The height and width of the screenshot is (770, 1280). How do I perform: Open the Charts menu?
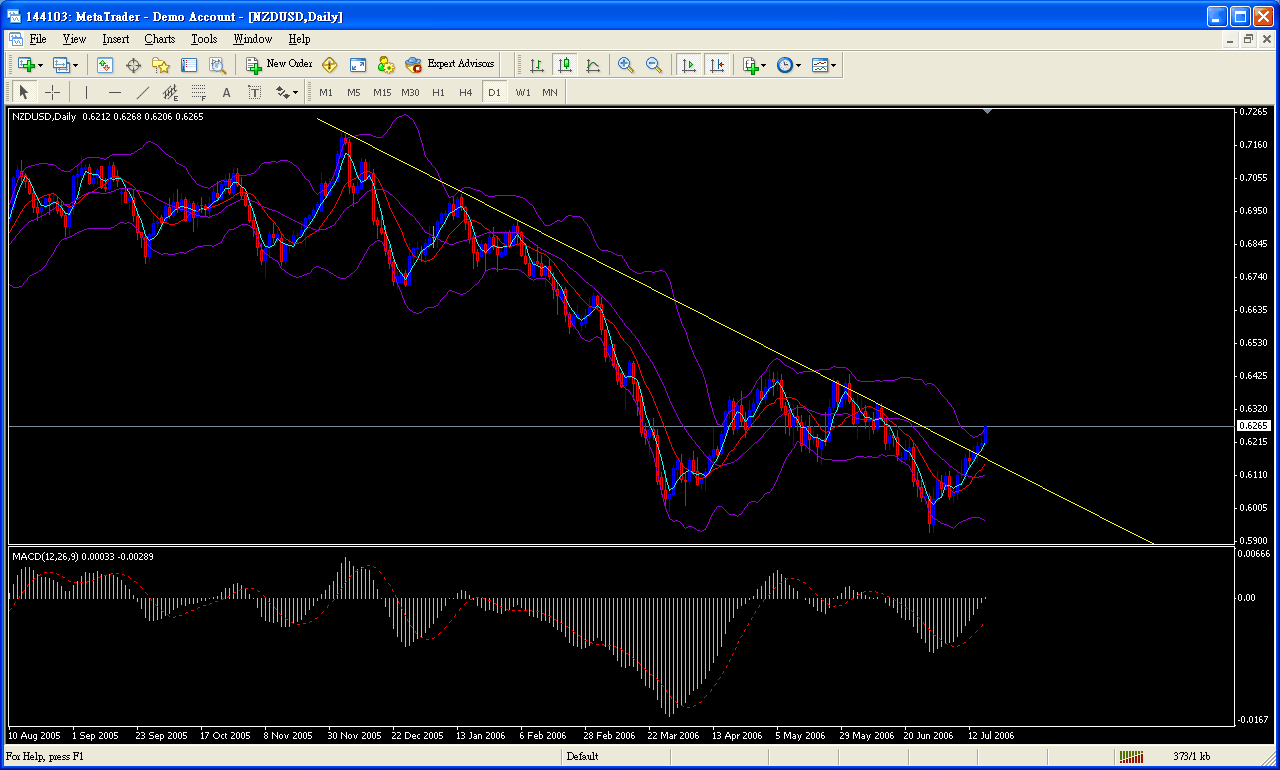tap(159, 39)
